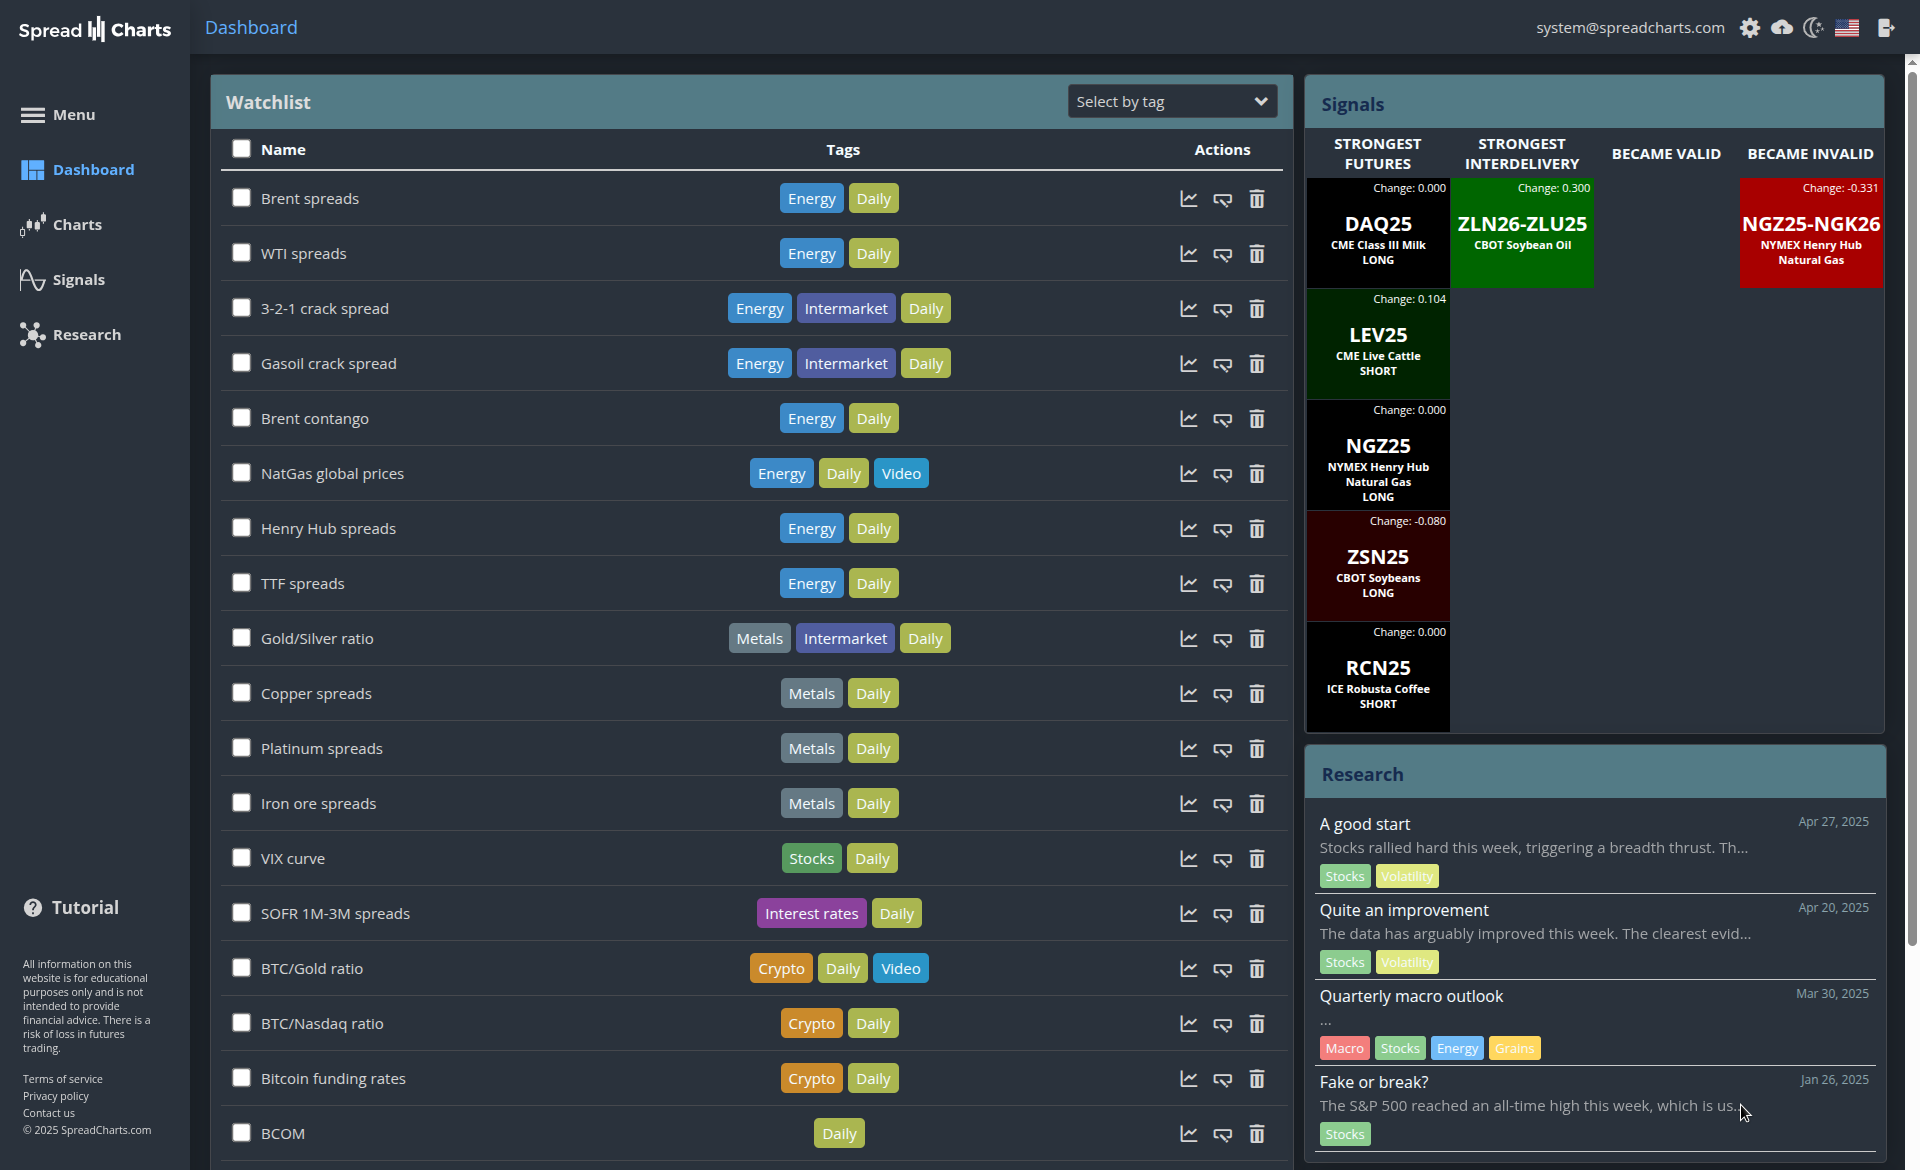Open chart for VIX curve
1920x1170 pixels.
(1189, 859)
